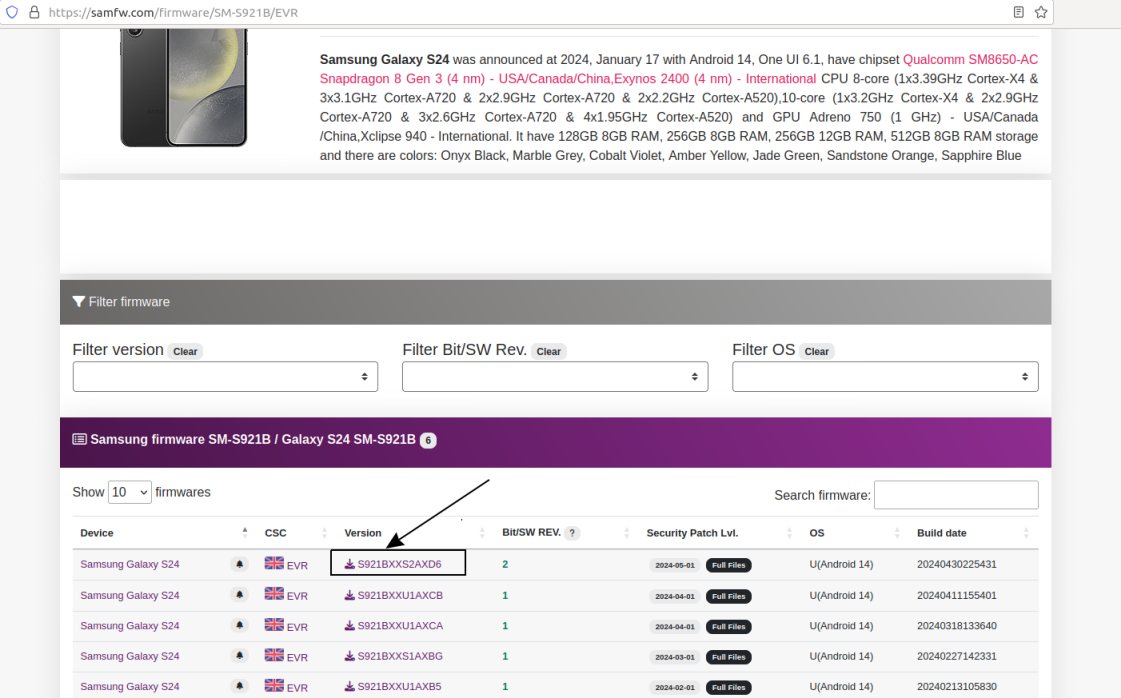This screenshot has height=698, width=1121.
Task: Click bell icon in S921BXXS1AXBG row
Action: (x=239, y=656)
